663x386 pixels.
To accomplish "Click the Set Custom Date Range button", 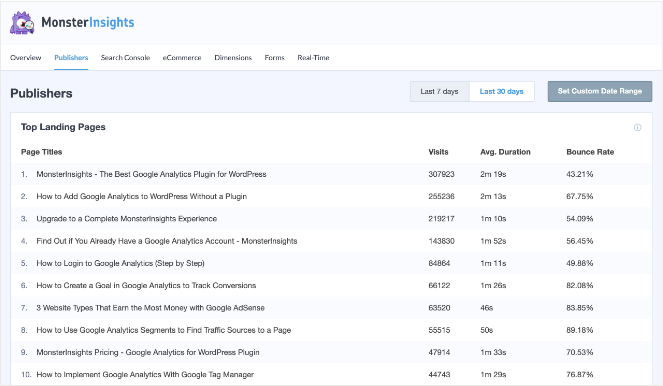I will tap(600, 91).
